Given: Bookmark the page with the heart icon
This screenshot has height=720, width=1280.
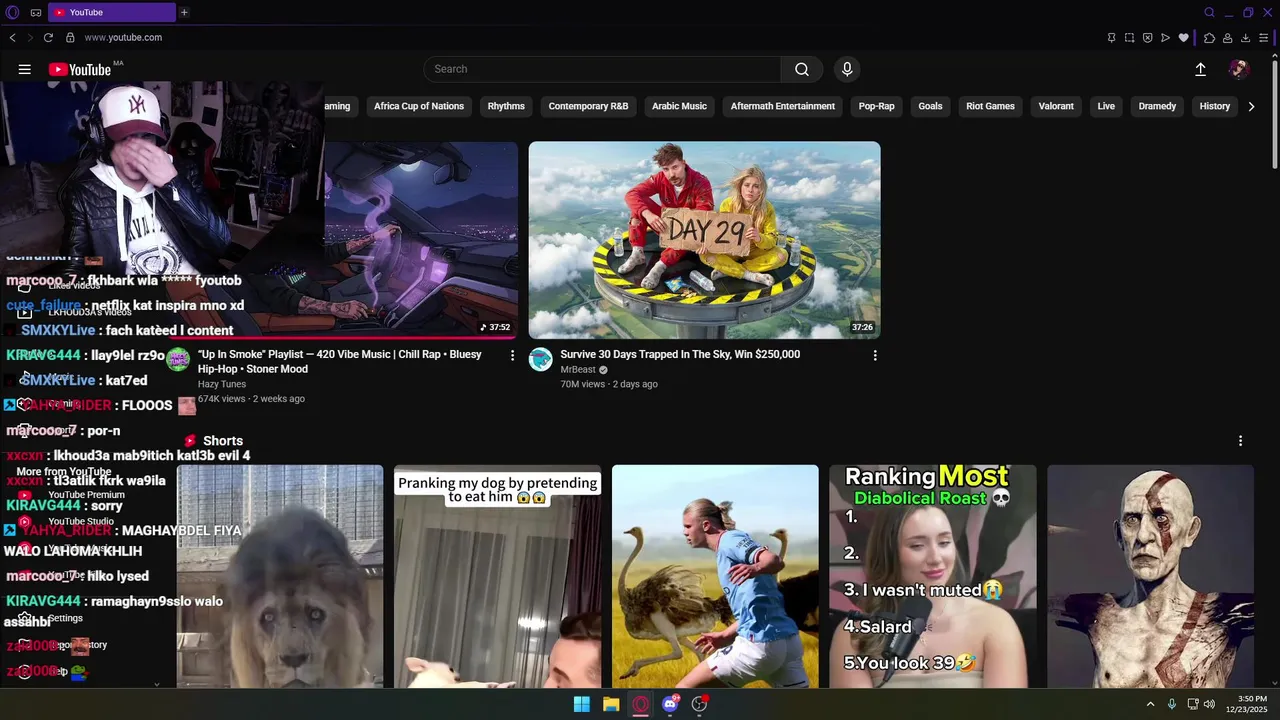Looking at the screenshot, I should pos(1183,38).
